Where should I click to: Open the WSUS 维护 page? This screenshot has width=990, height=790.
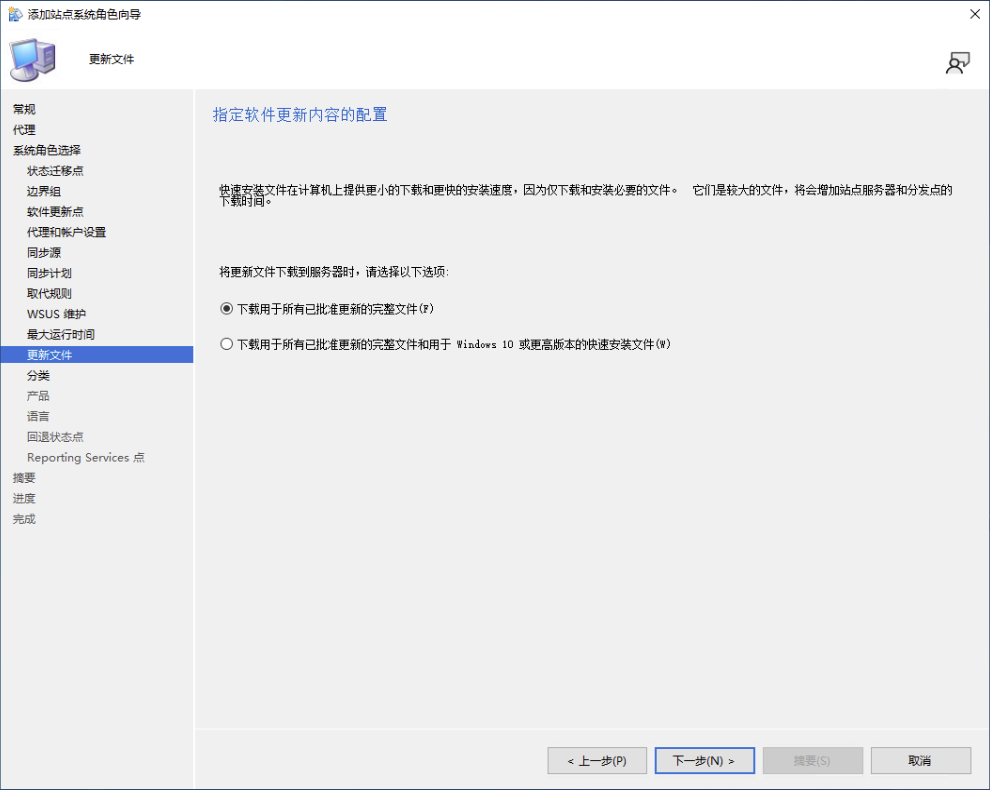click(x=56, y=314)
